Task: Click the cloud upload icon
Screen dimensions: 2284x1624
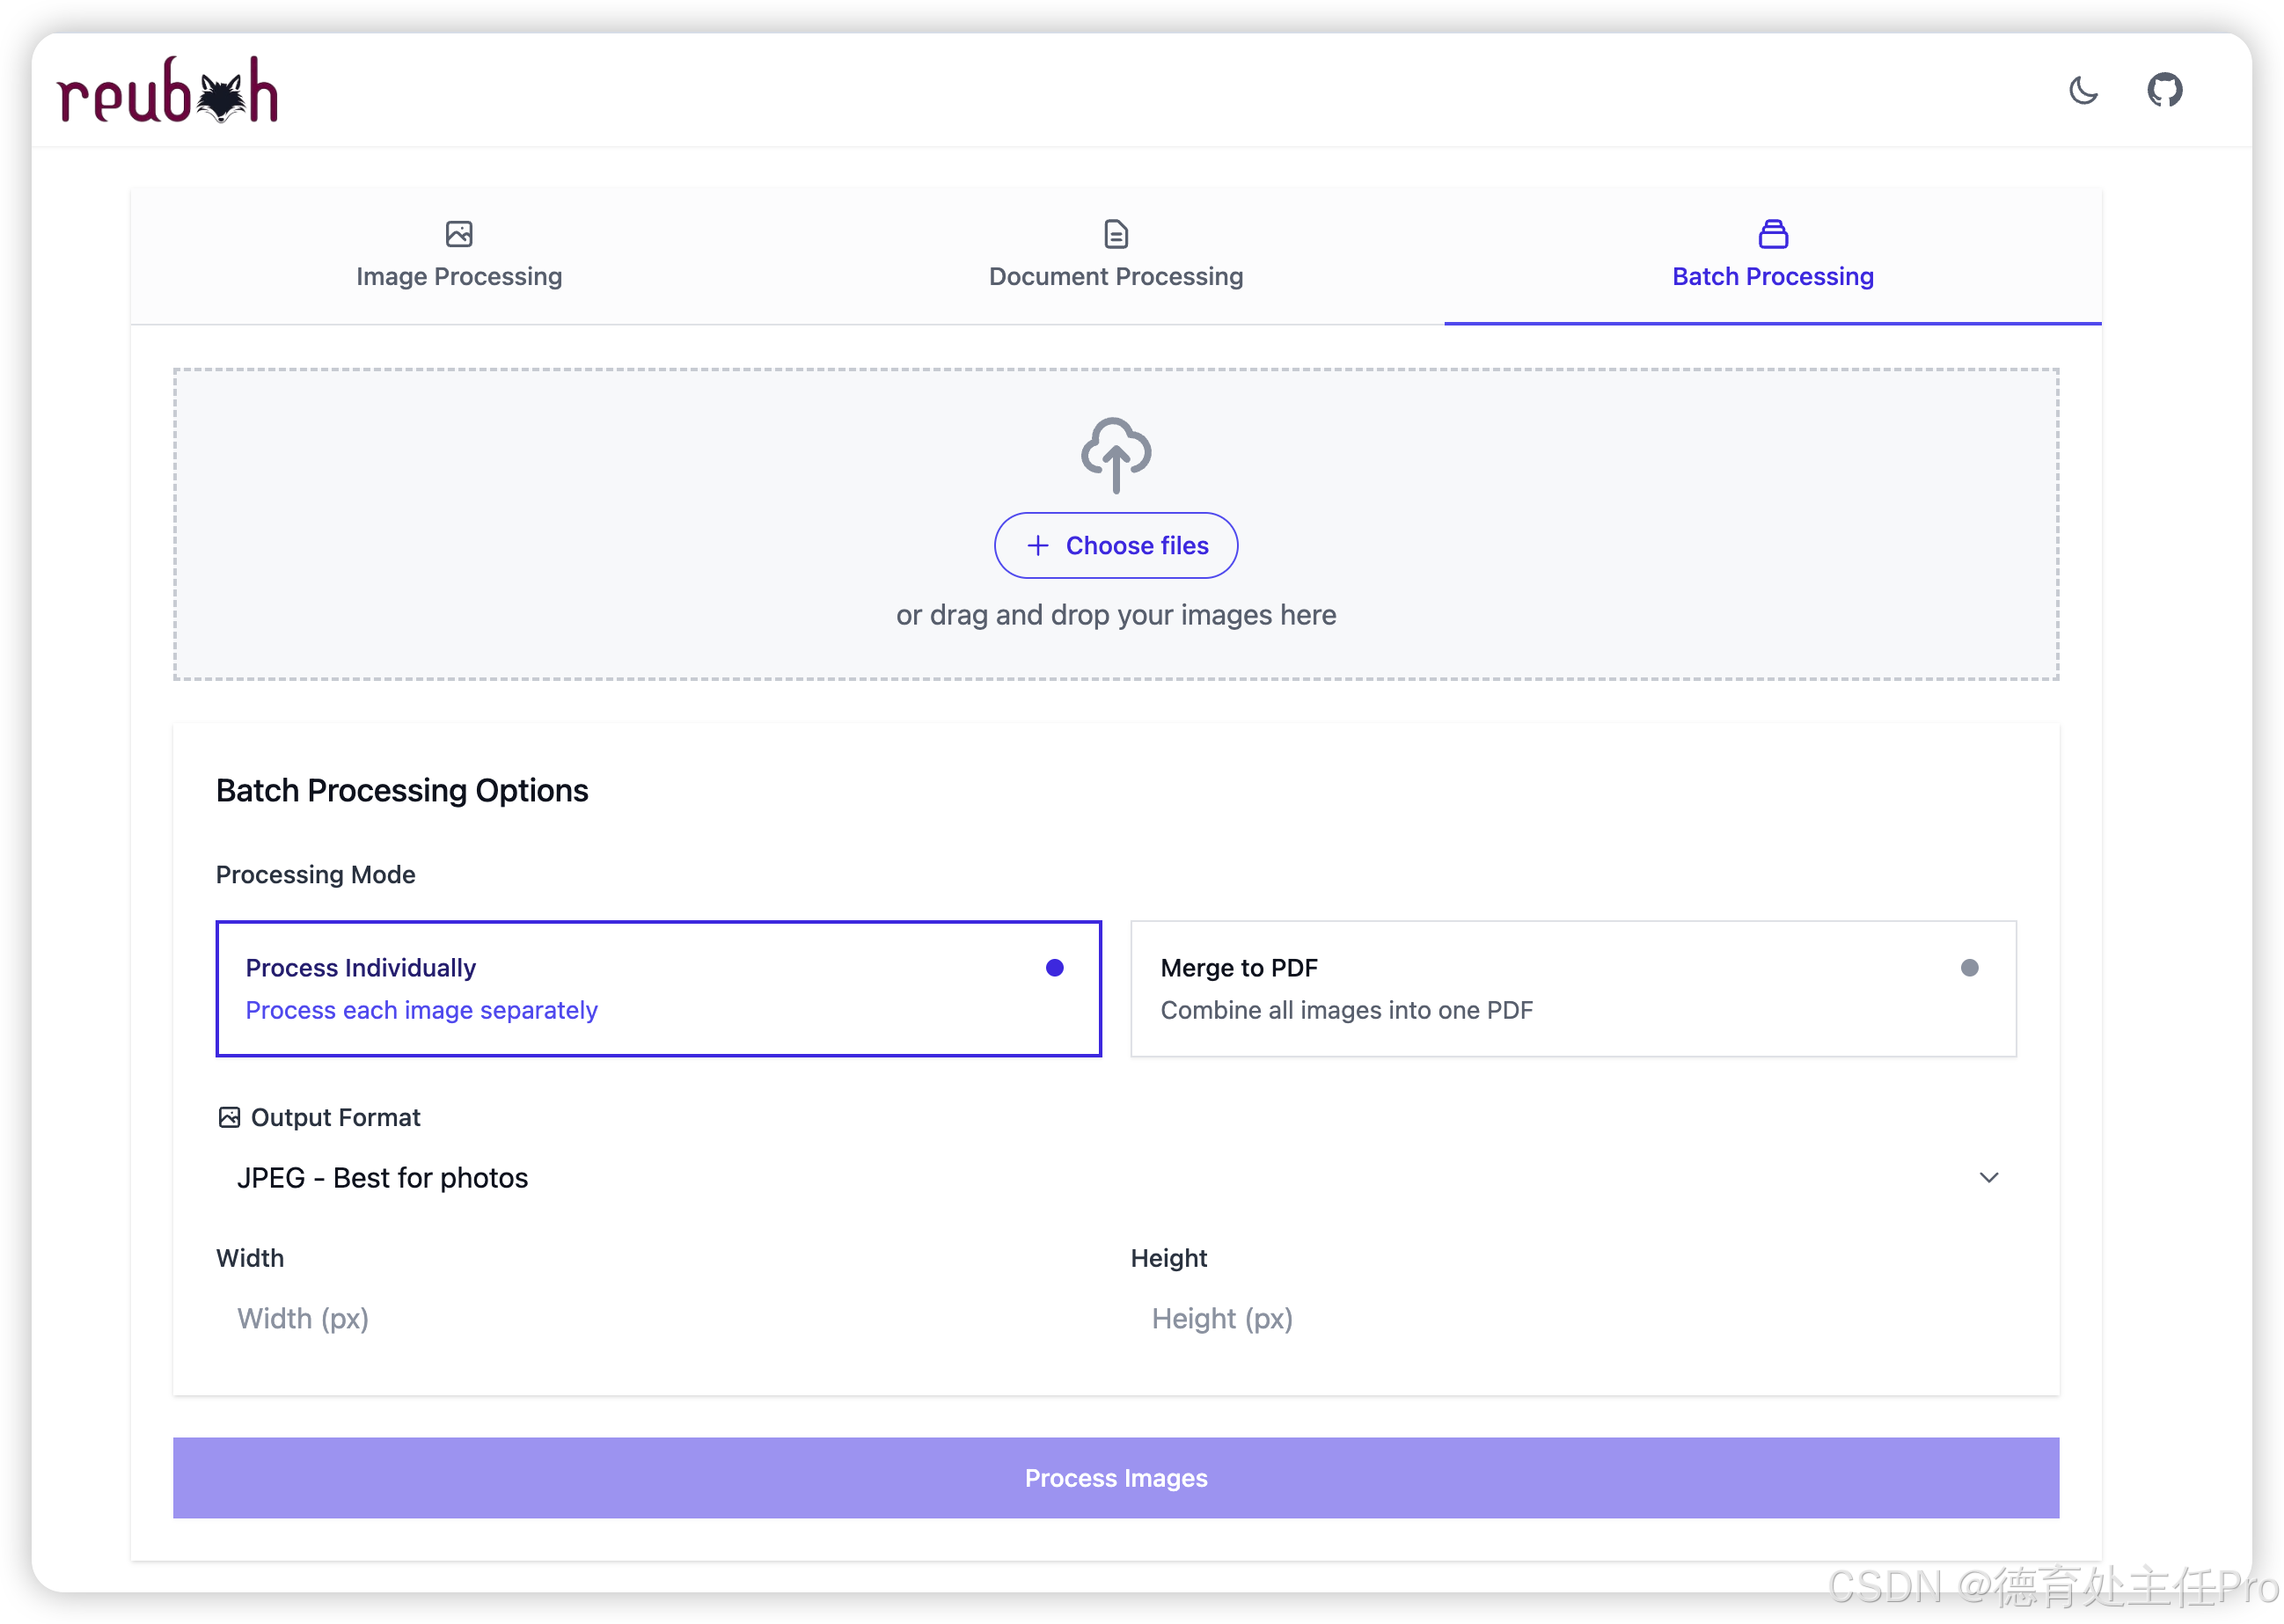Action: coord(1116,455)
